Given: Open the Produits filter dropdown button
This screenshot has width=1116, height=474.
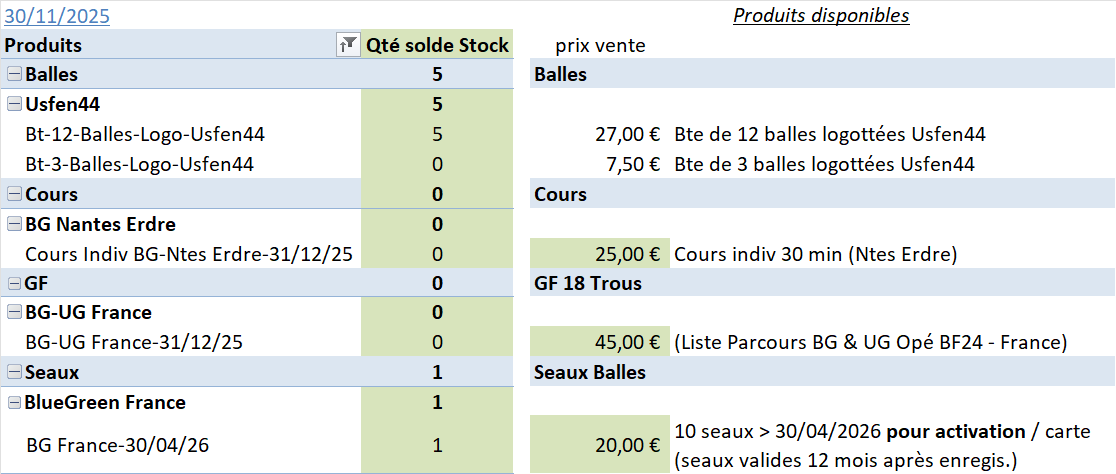Looking at the screenshot, I should coord(348,45).
